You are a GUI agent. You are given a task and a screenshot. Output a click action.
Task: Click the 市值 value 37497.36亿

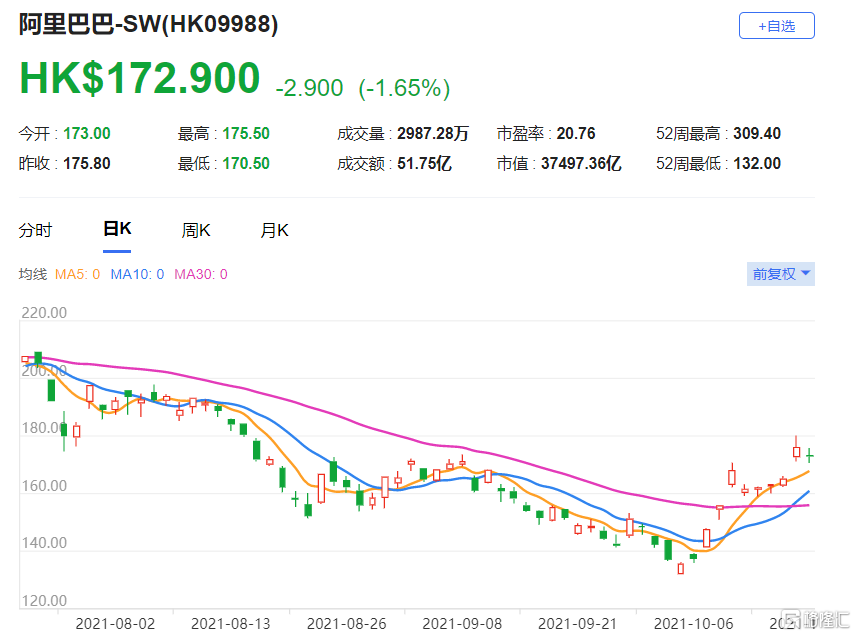581,163
